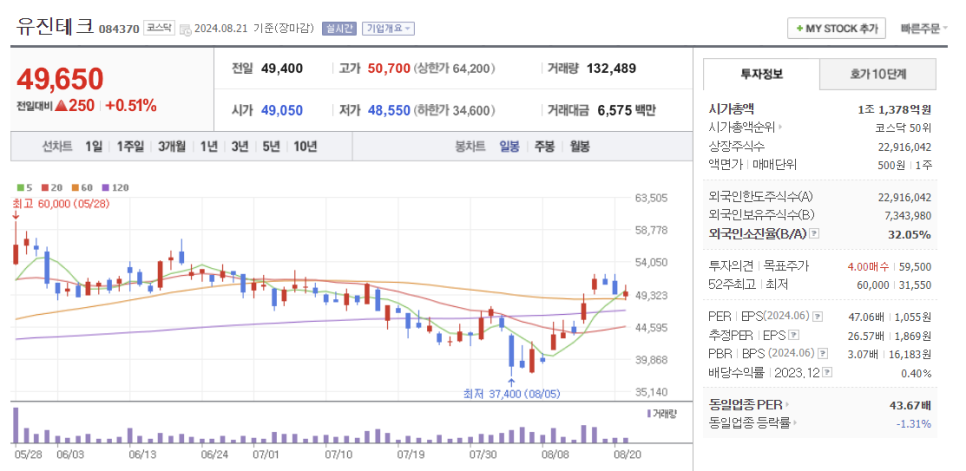
Task: Switch to the 투자정보 tab
Action: [x=761, y=74]
